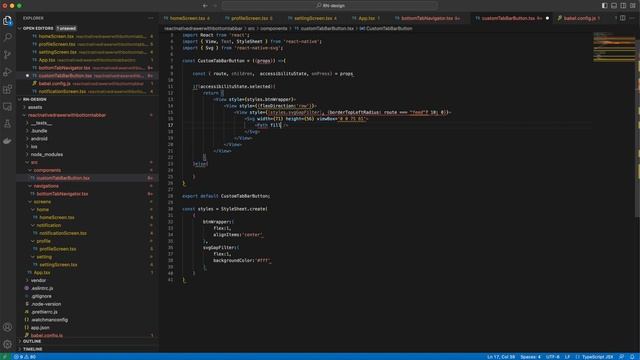Click UTF-8 encoding in status bar
Viewport: 640px width, 360px height.
(x=553, y=357)
